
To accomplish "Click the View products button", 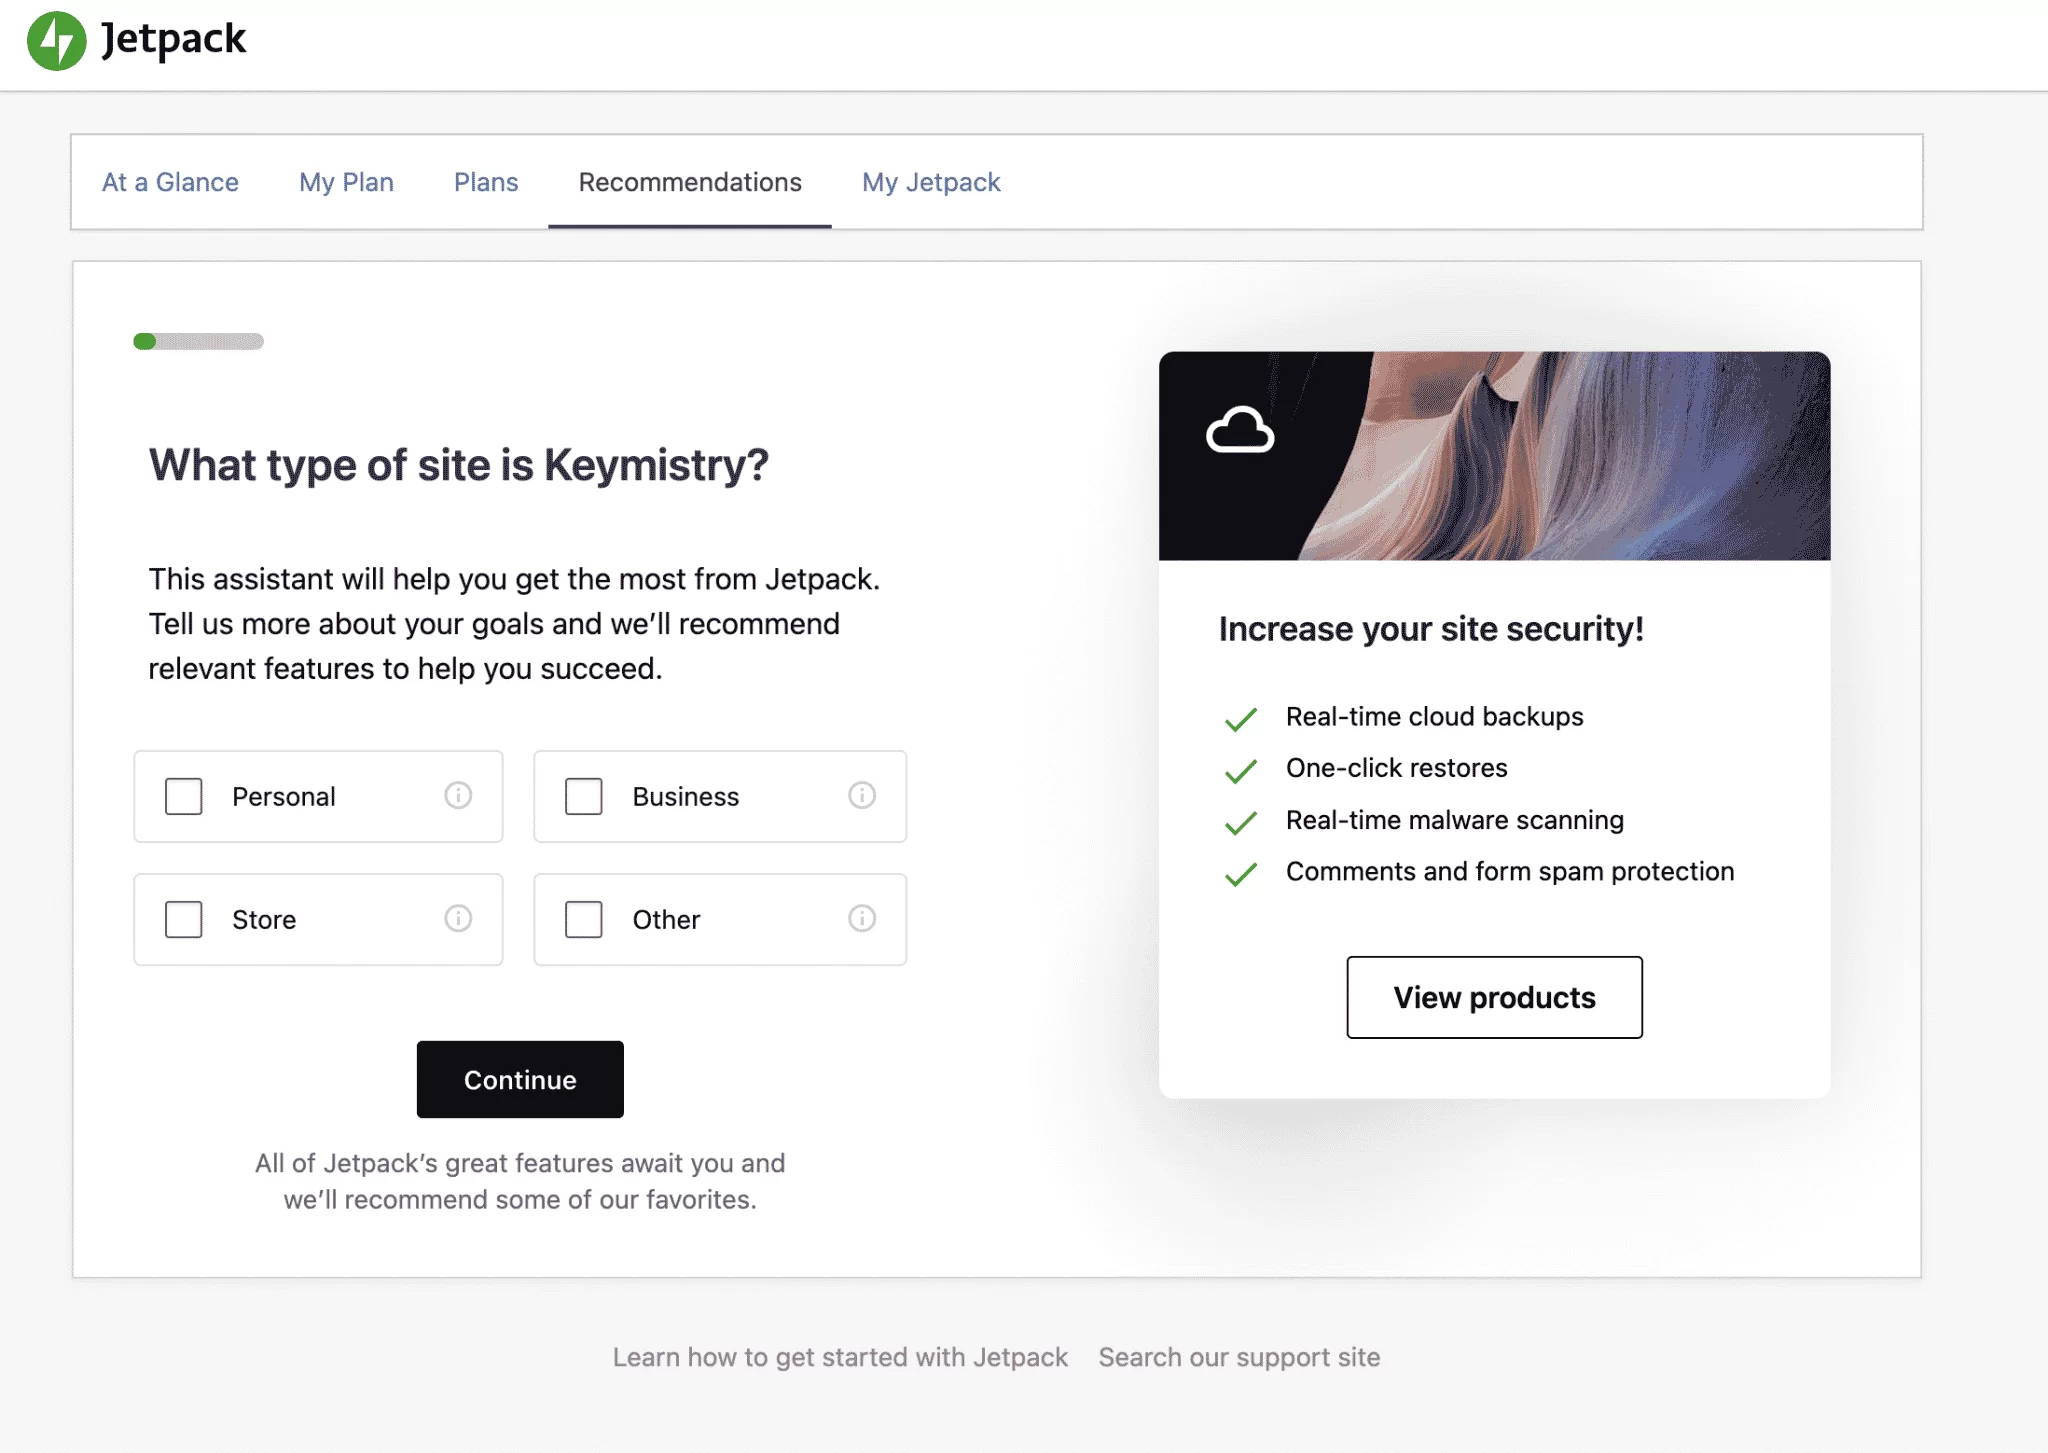I will point(1494,998).
